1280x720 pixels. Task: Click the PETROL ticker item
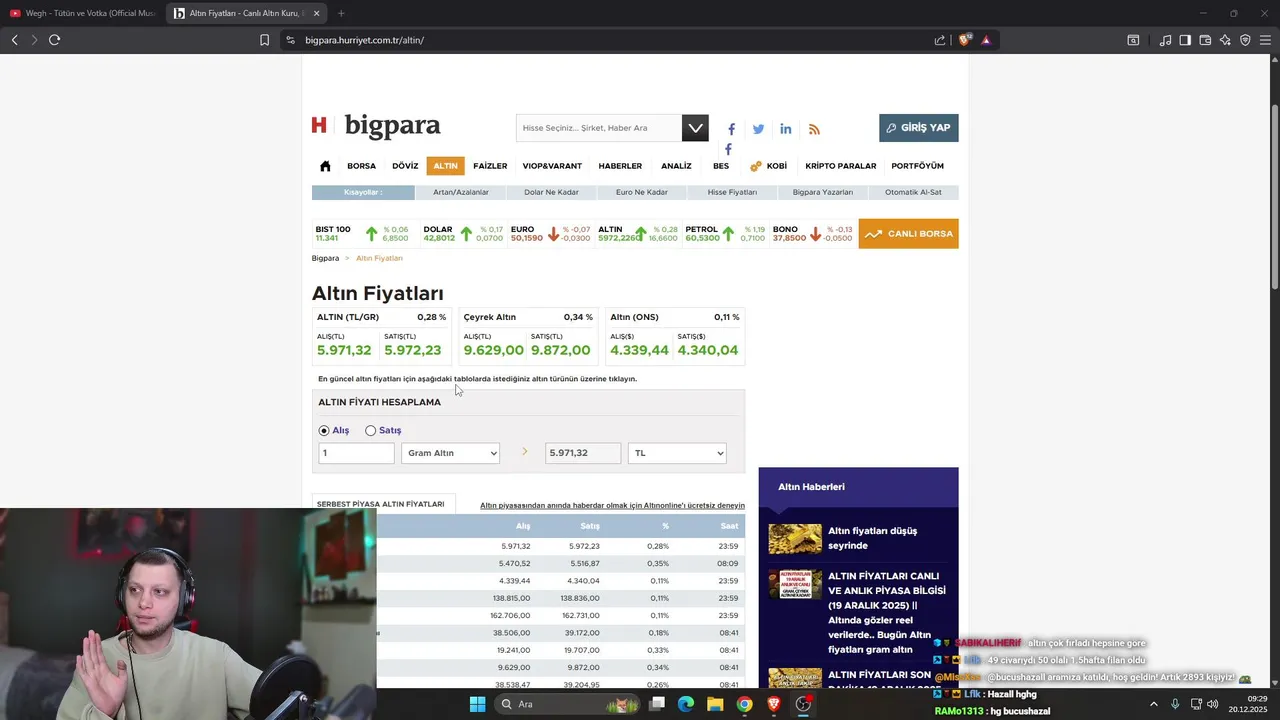(x=724, y=234)
